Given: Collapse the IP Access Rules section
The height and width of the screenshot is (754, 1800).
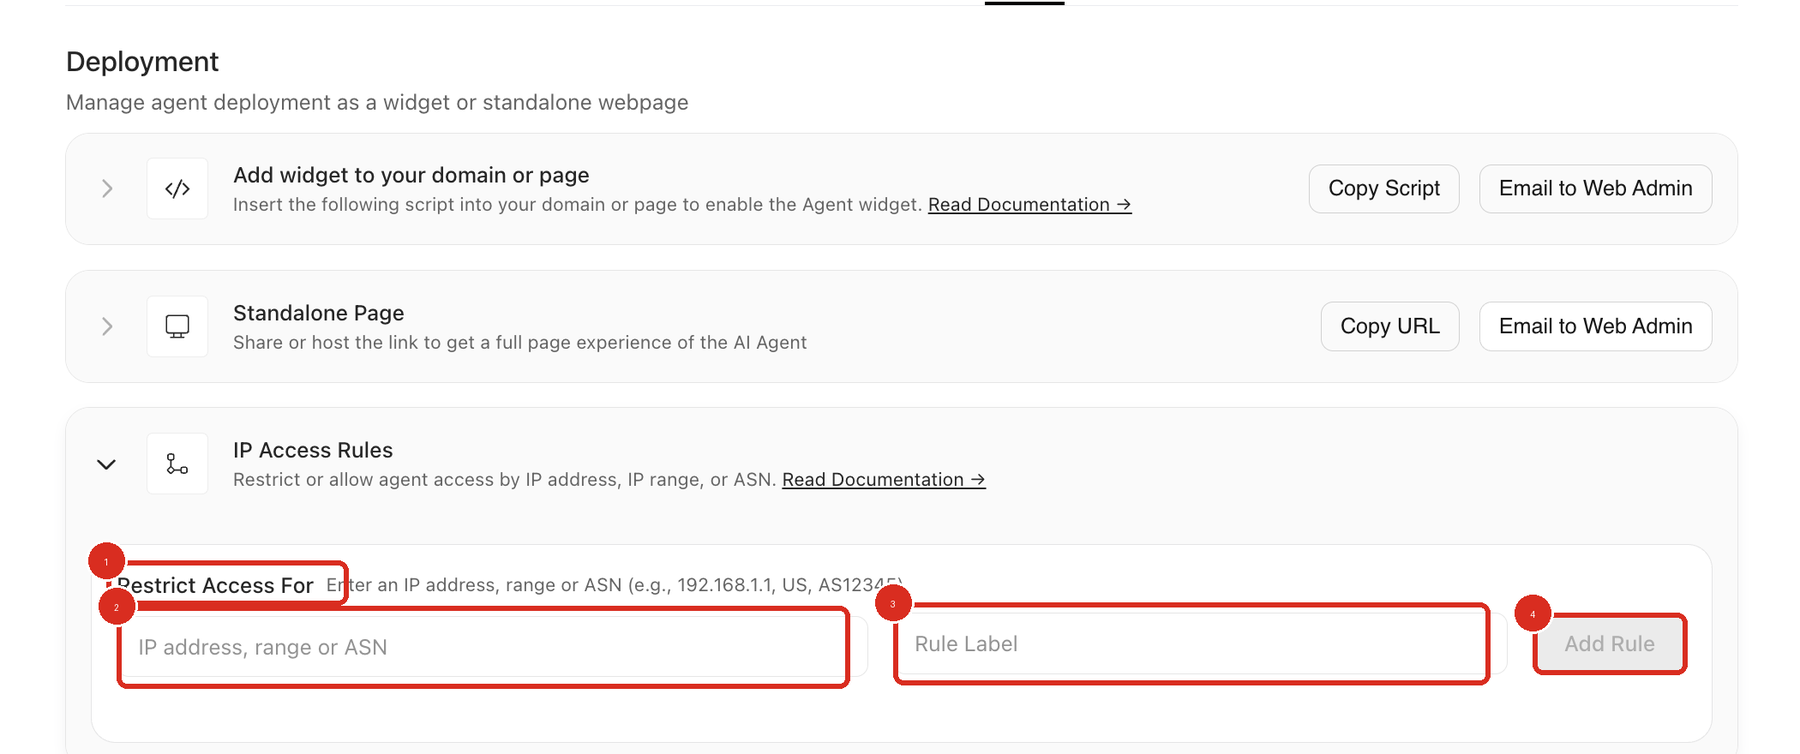Looking at the screenshot, I should point(107,464).
